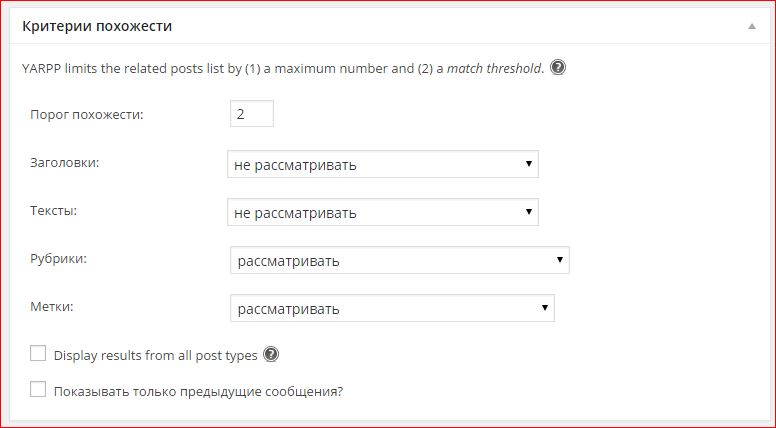Open the Рубрики dropdown
The width and height of the screenshot is (776, 428).
399,260
